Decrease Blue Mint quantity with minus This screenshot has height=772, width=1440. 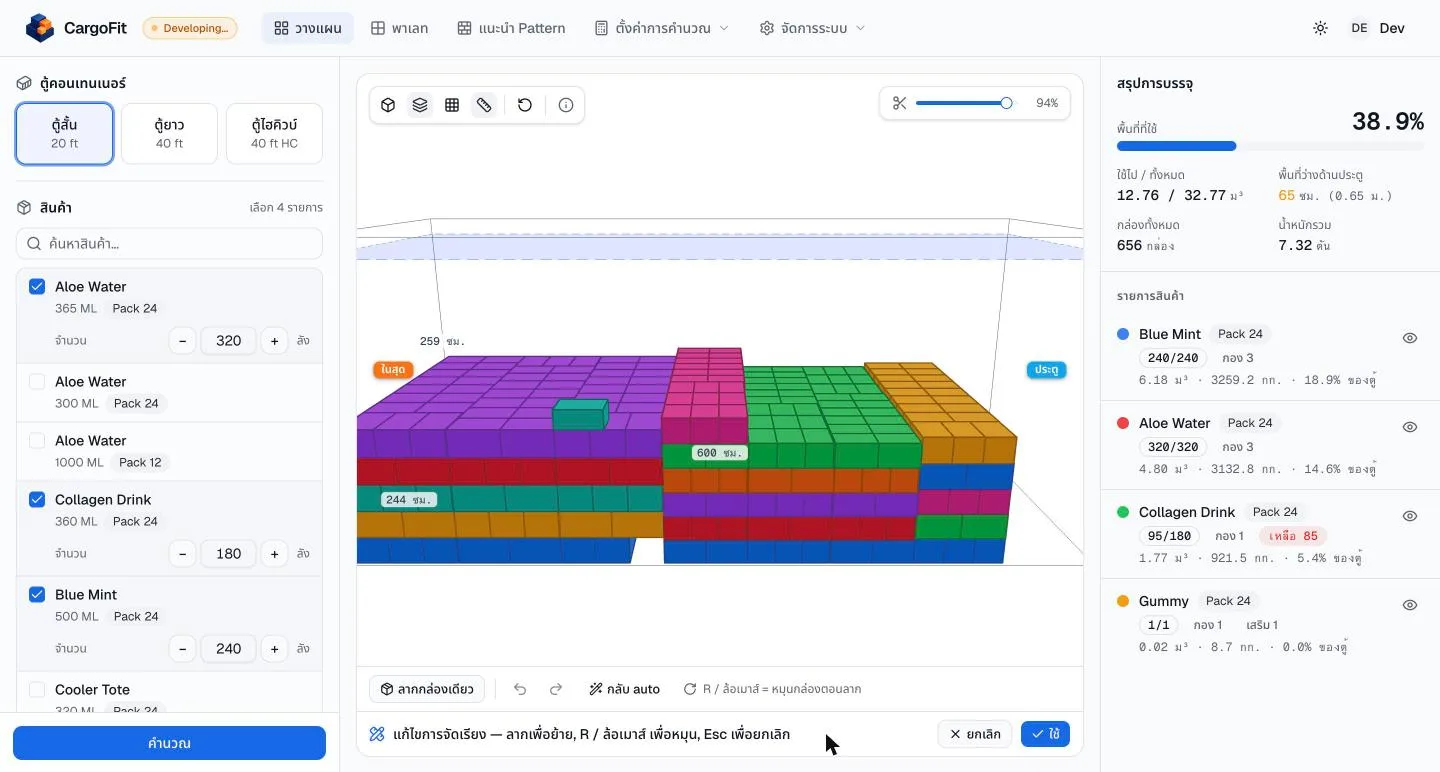[182, 649]
